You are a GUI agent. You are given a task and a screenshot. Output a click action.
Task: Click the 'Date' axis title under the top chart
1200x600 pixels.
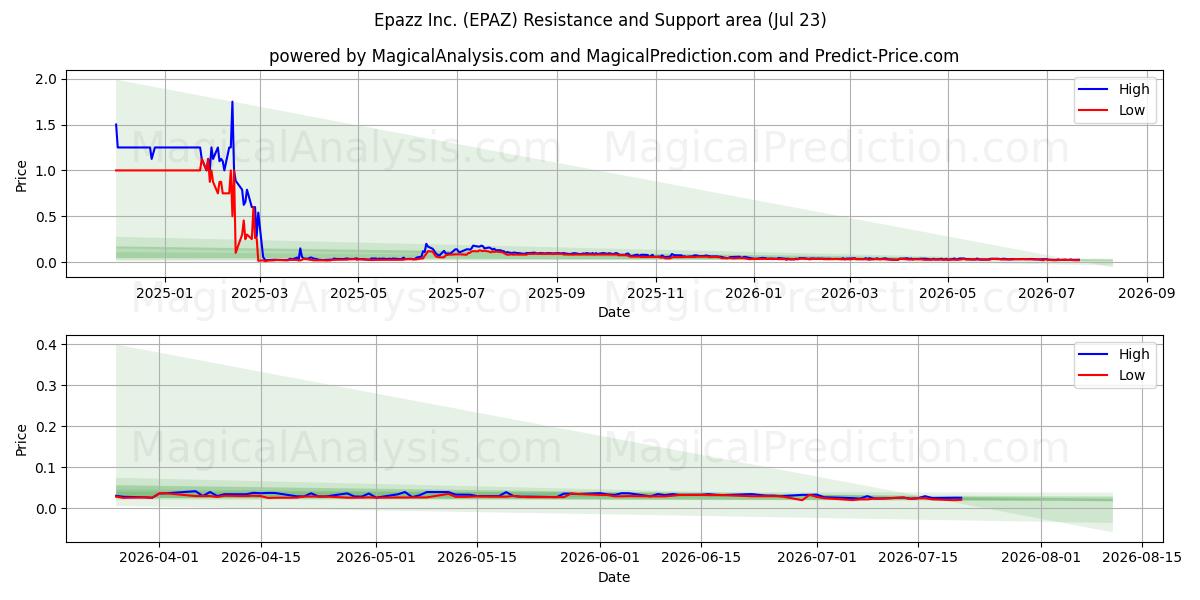[x=614, y=312]
